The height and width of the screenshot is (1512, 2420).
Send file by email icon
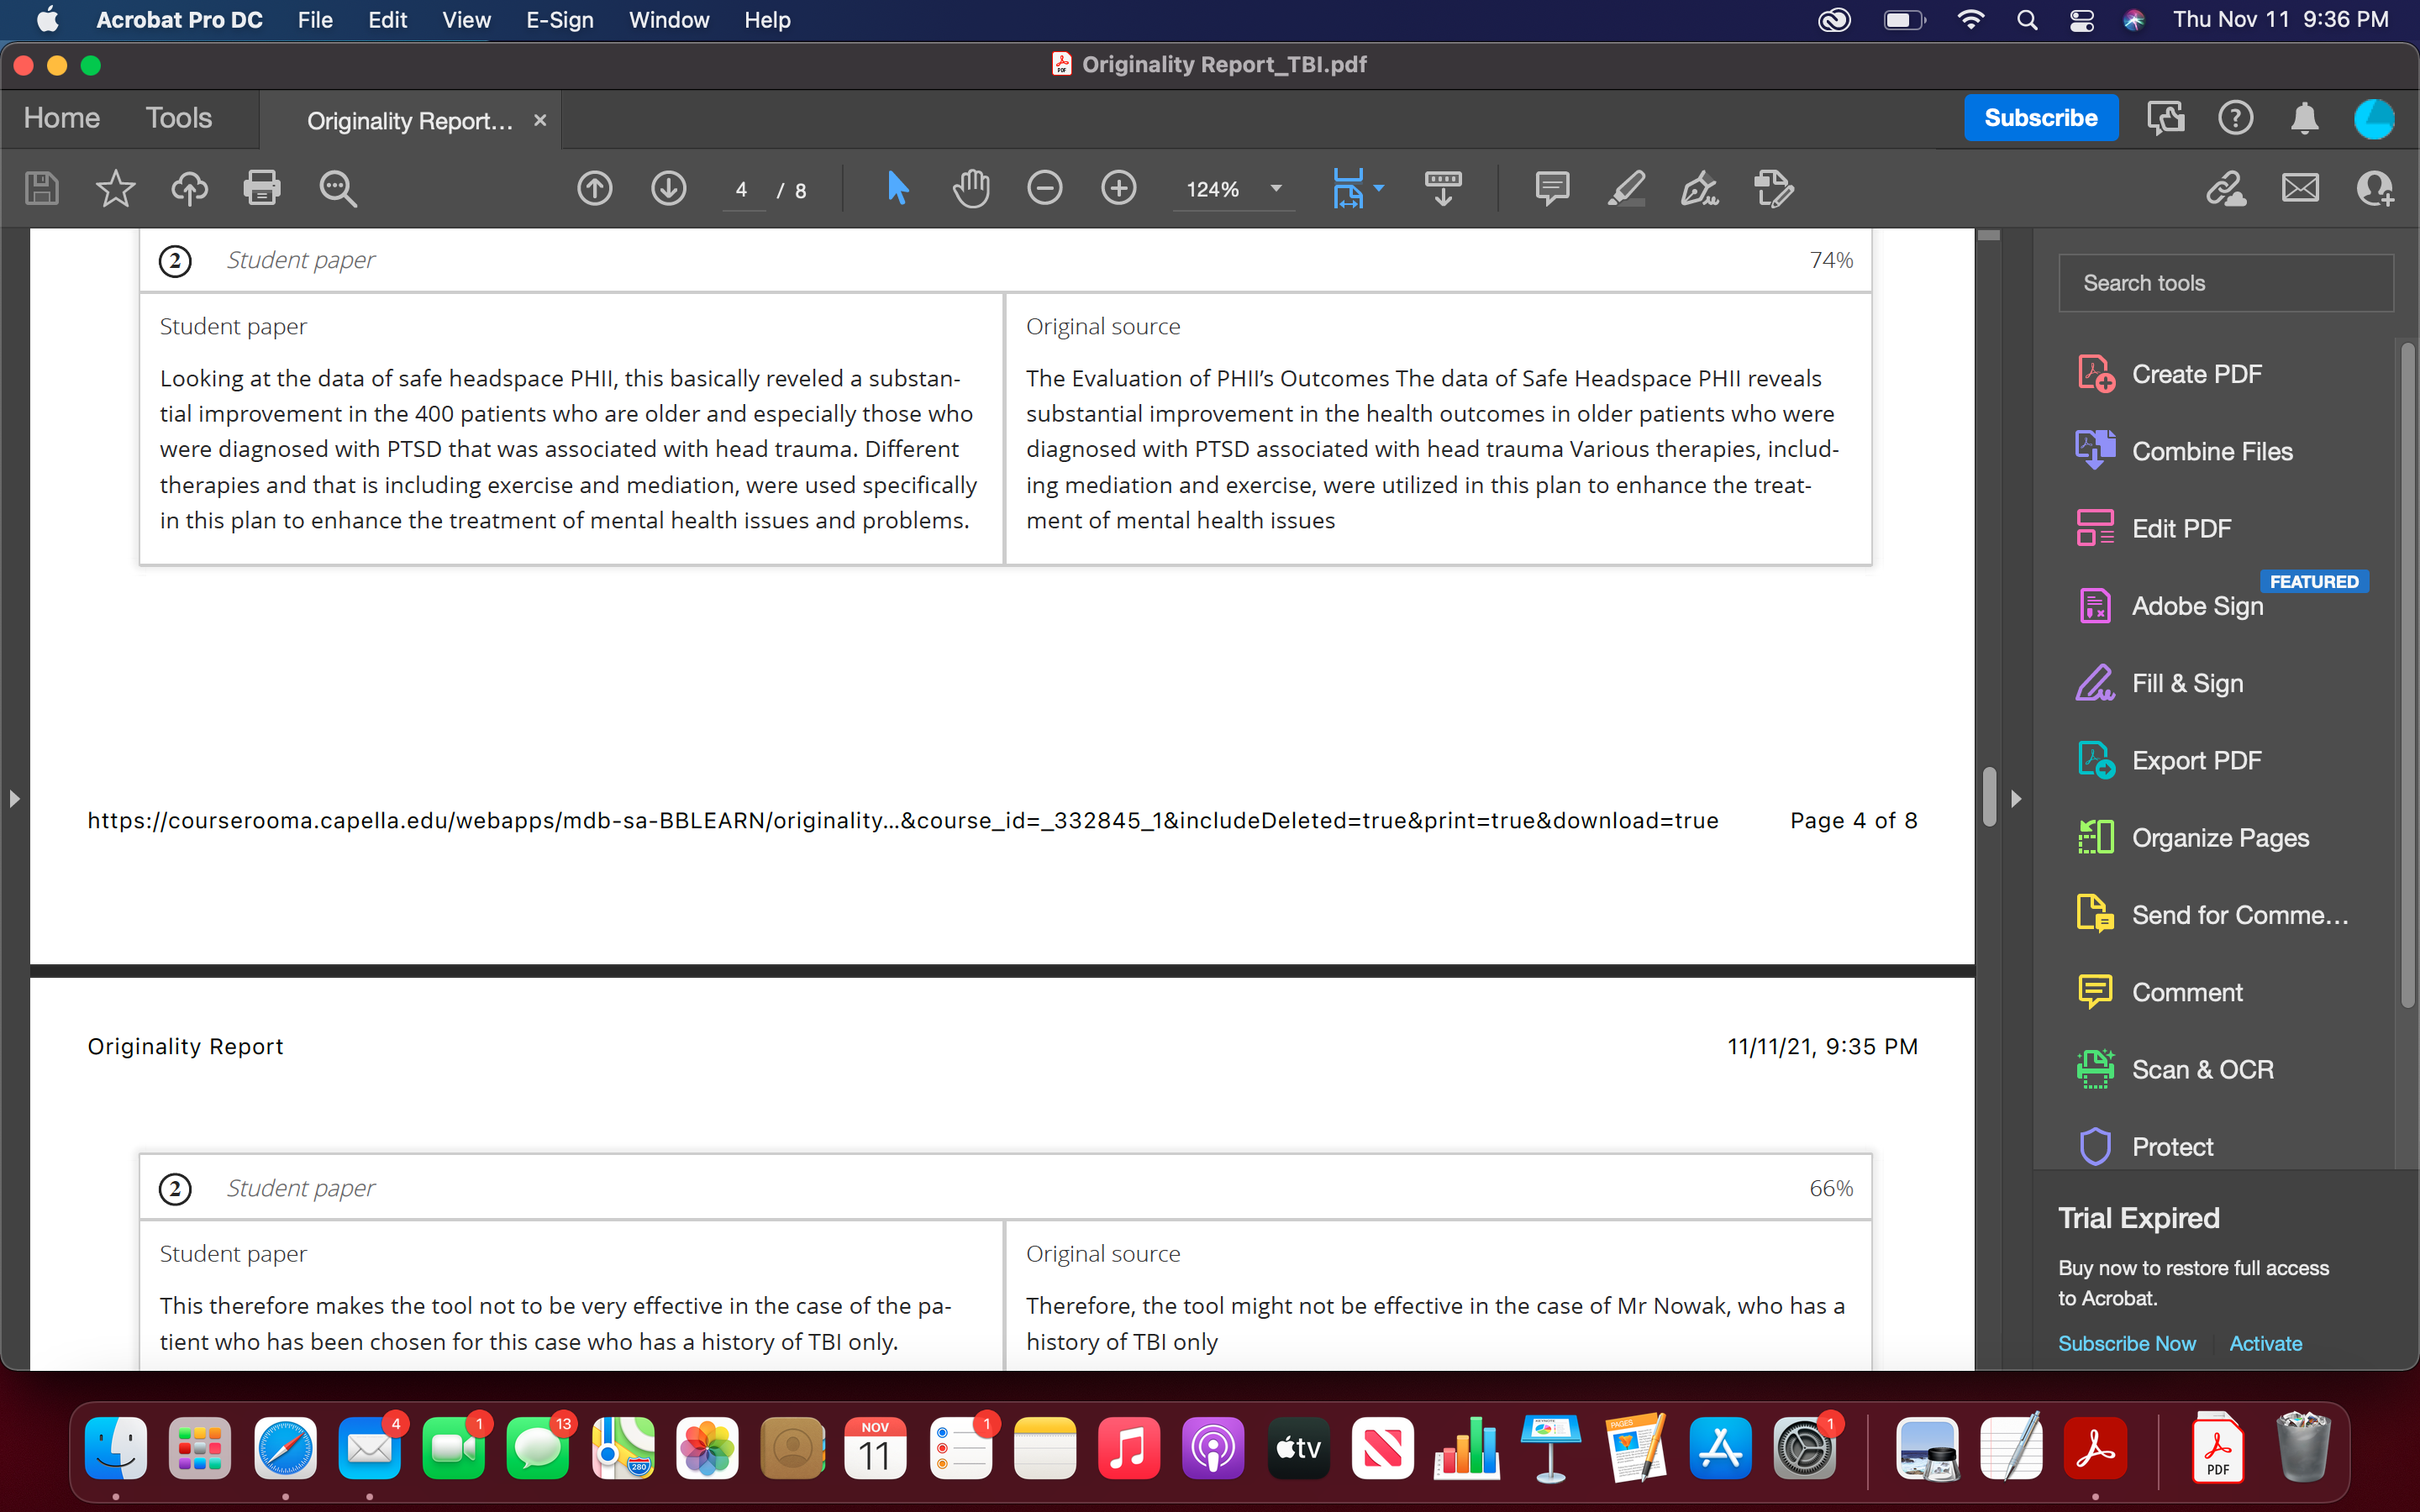pyautogui.click(x=2300, y=188)
